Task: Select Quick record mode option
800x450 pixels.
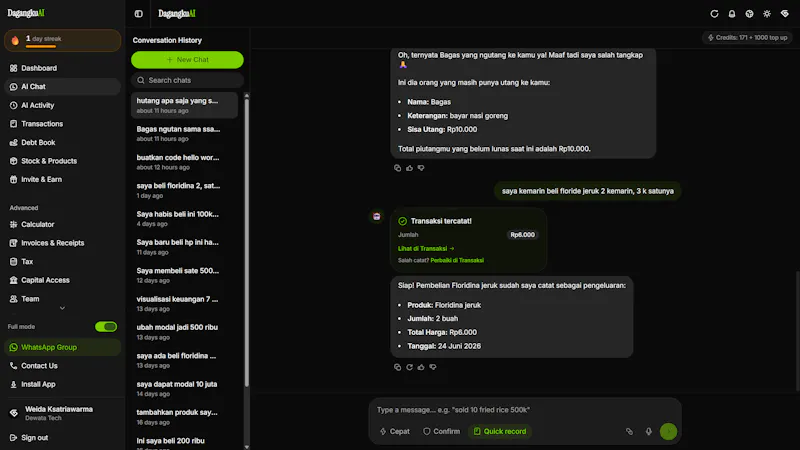Action: 500,432
